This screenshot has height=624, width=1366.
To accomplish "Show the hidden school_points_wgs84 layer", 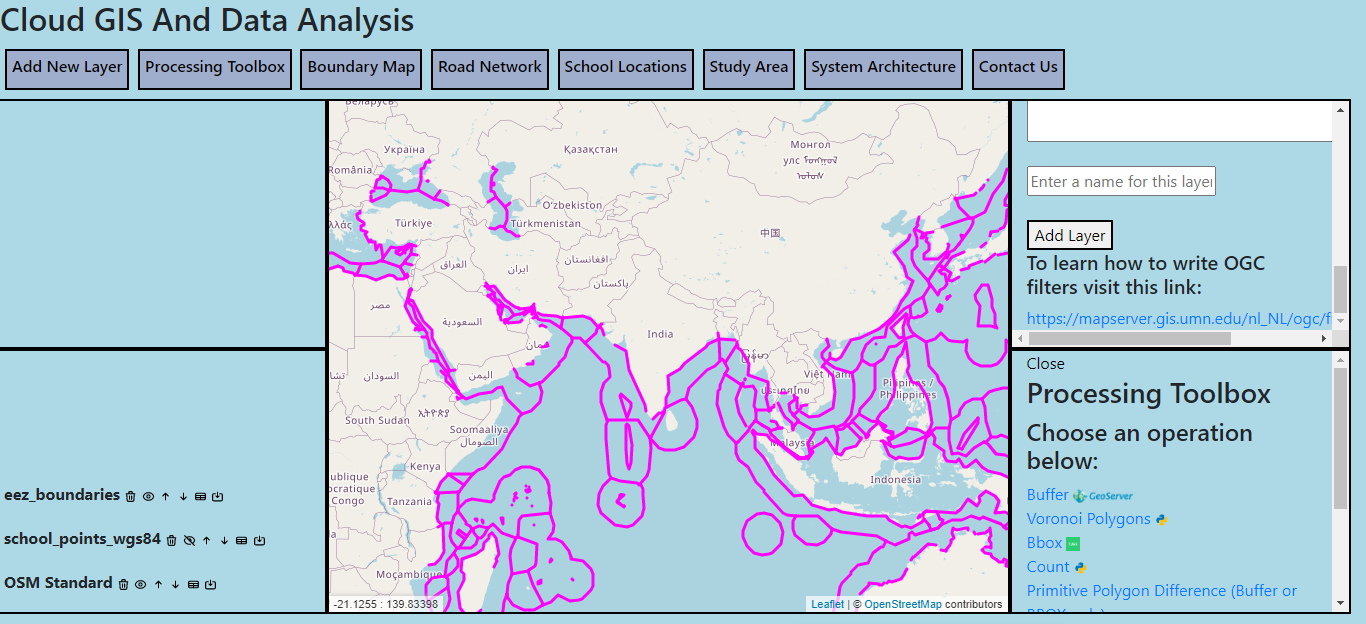I will pyautogui.click(x=189, y=540).
